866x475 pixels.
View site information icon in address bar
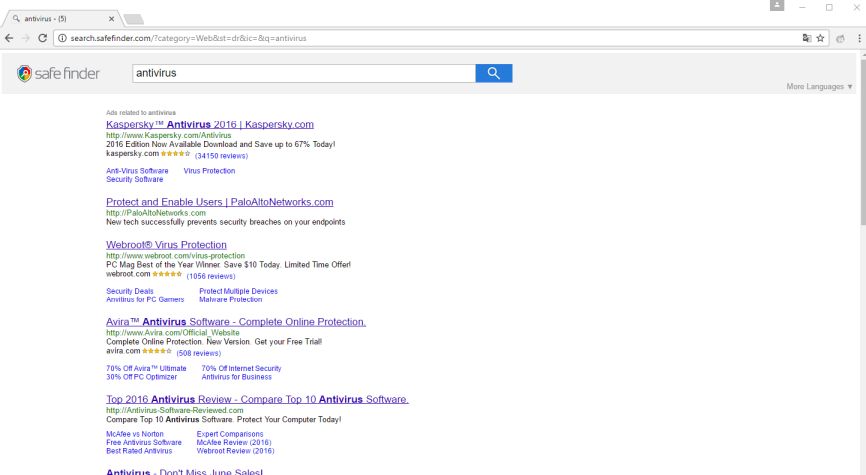62,38
